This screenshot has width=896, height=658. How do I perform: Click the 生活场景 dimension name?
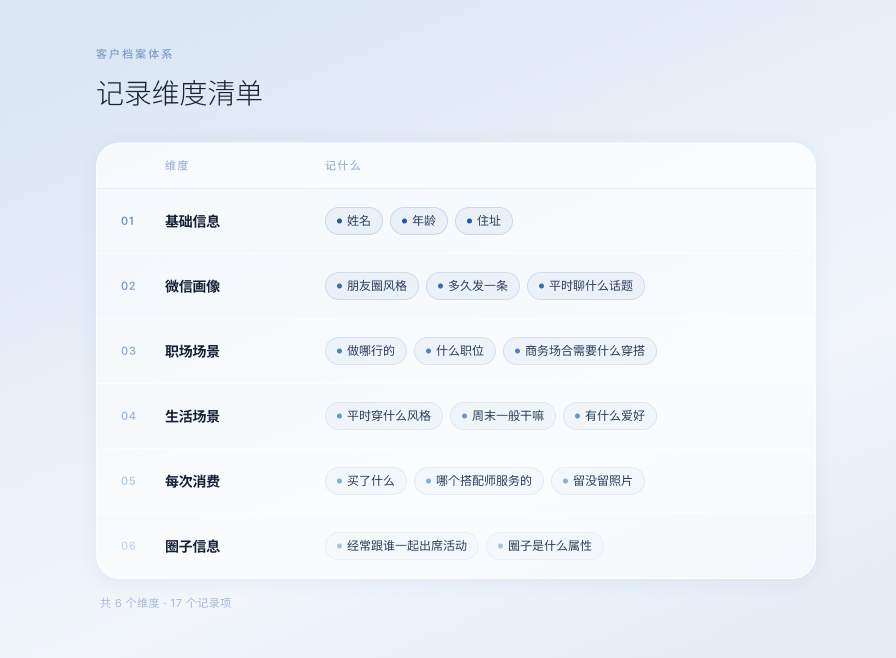(x=193, y=417)
